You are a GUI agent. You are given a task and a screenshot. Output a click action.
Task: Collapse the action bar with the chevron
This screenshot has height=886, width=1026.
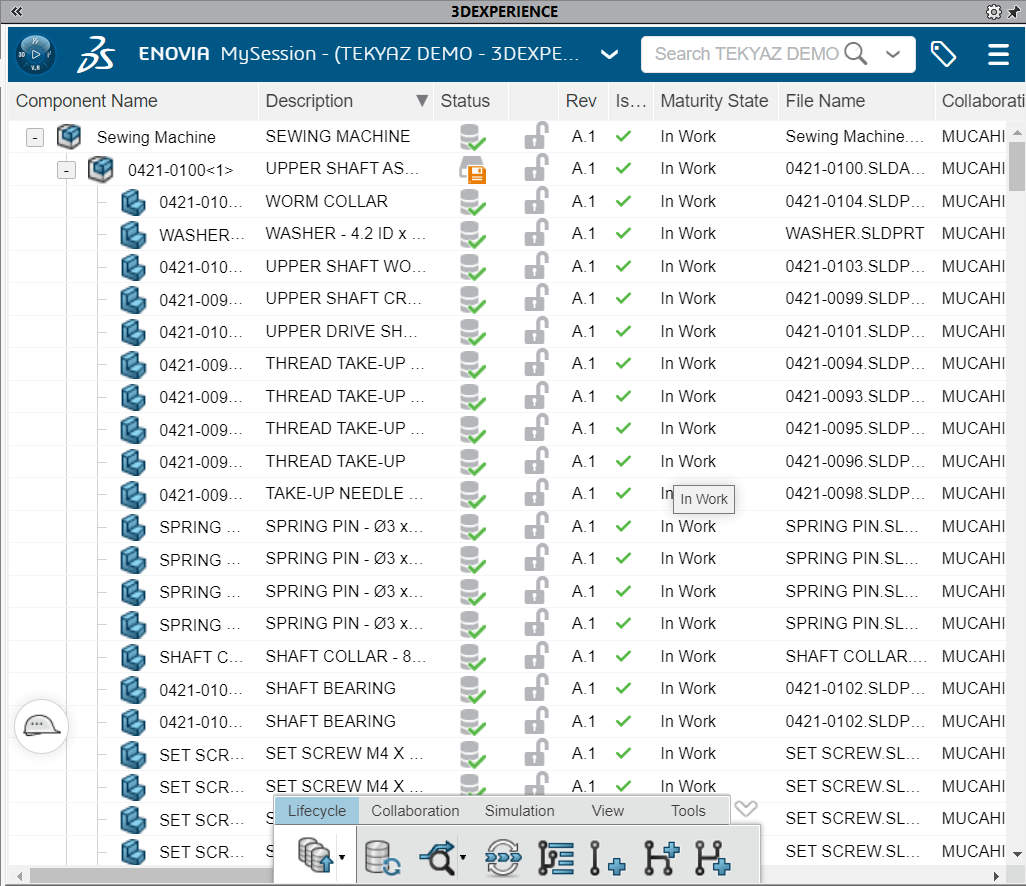[746, 809]
